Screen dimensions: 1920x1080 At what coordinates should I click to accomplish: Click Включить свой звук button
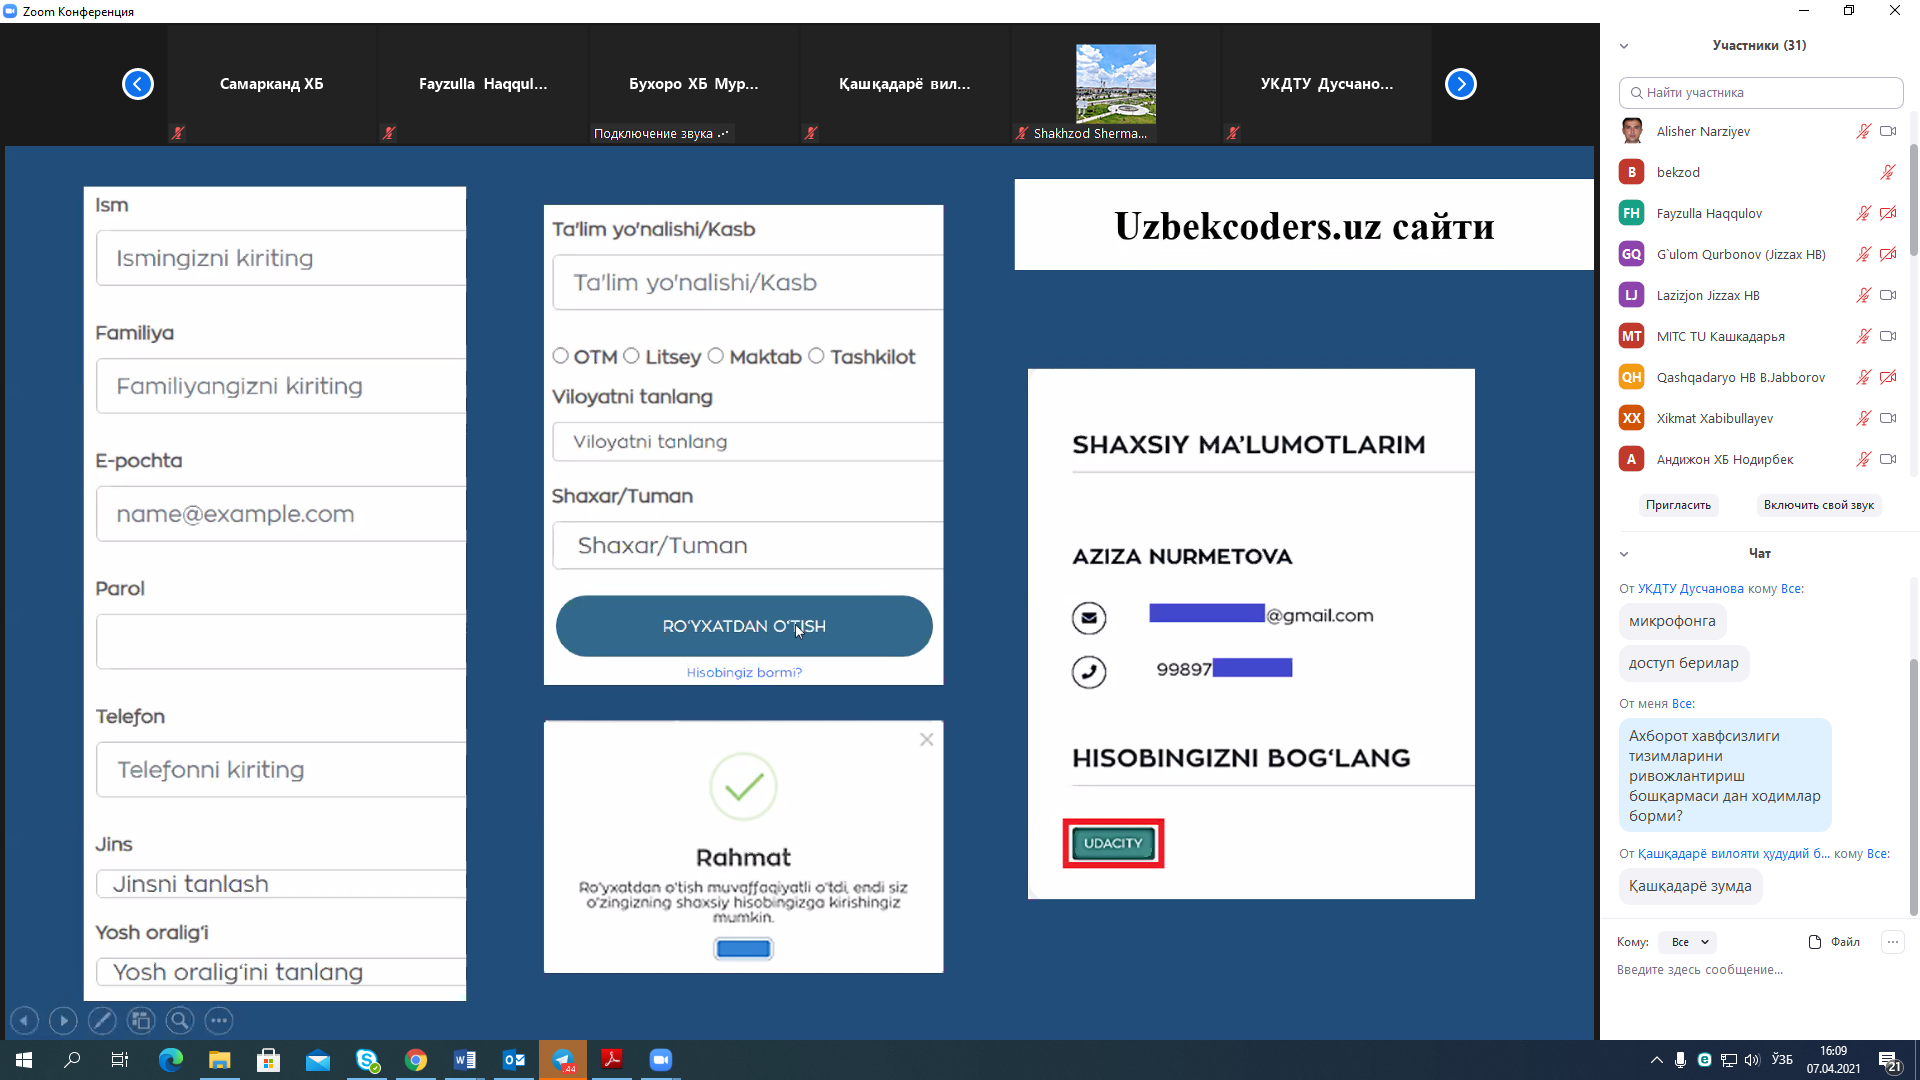tap(1818, 505)
